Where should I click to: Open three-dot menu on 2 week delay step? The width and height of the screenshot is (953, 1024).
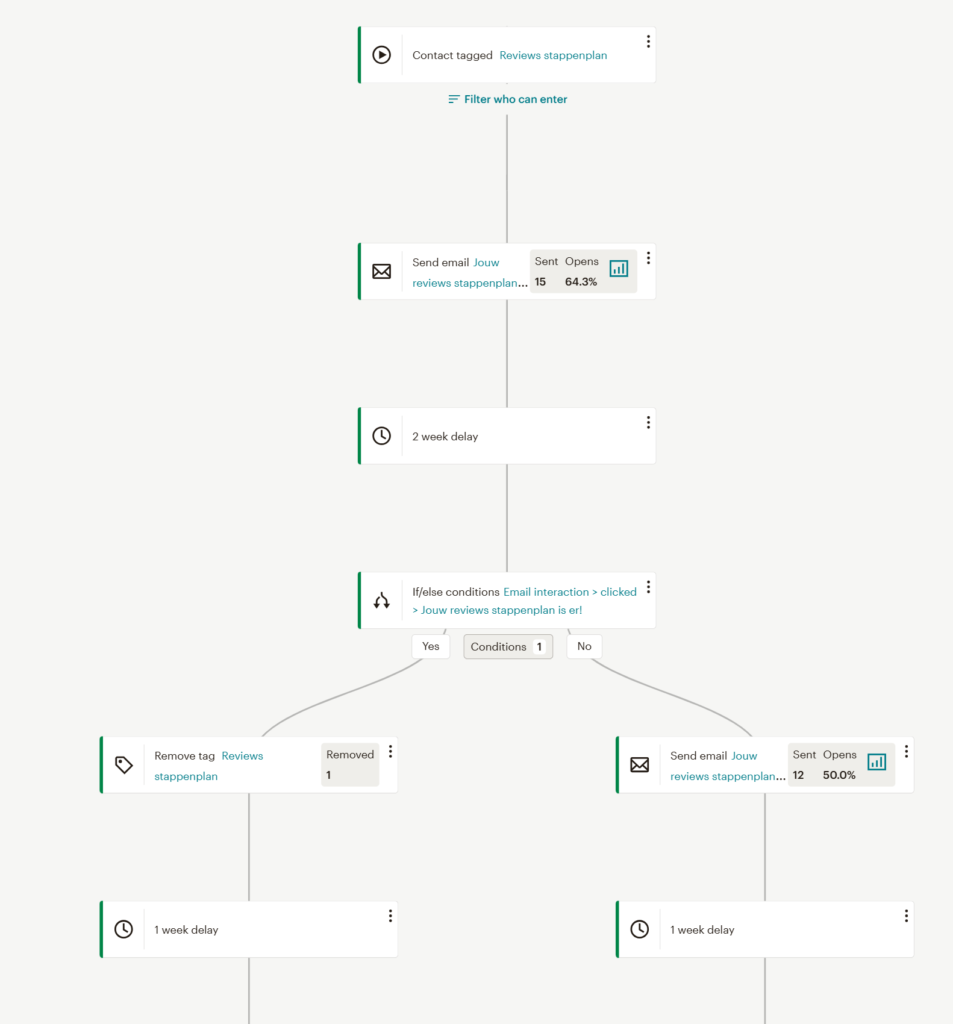(648, 423)
